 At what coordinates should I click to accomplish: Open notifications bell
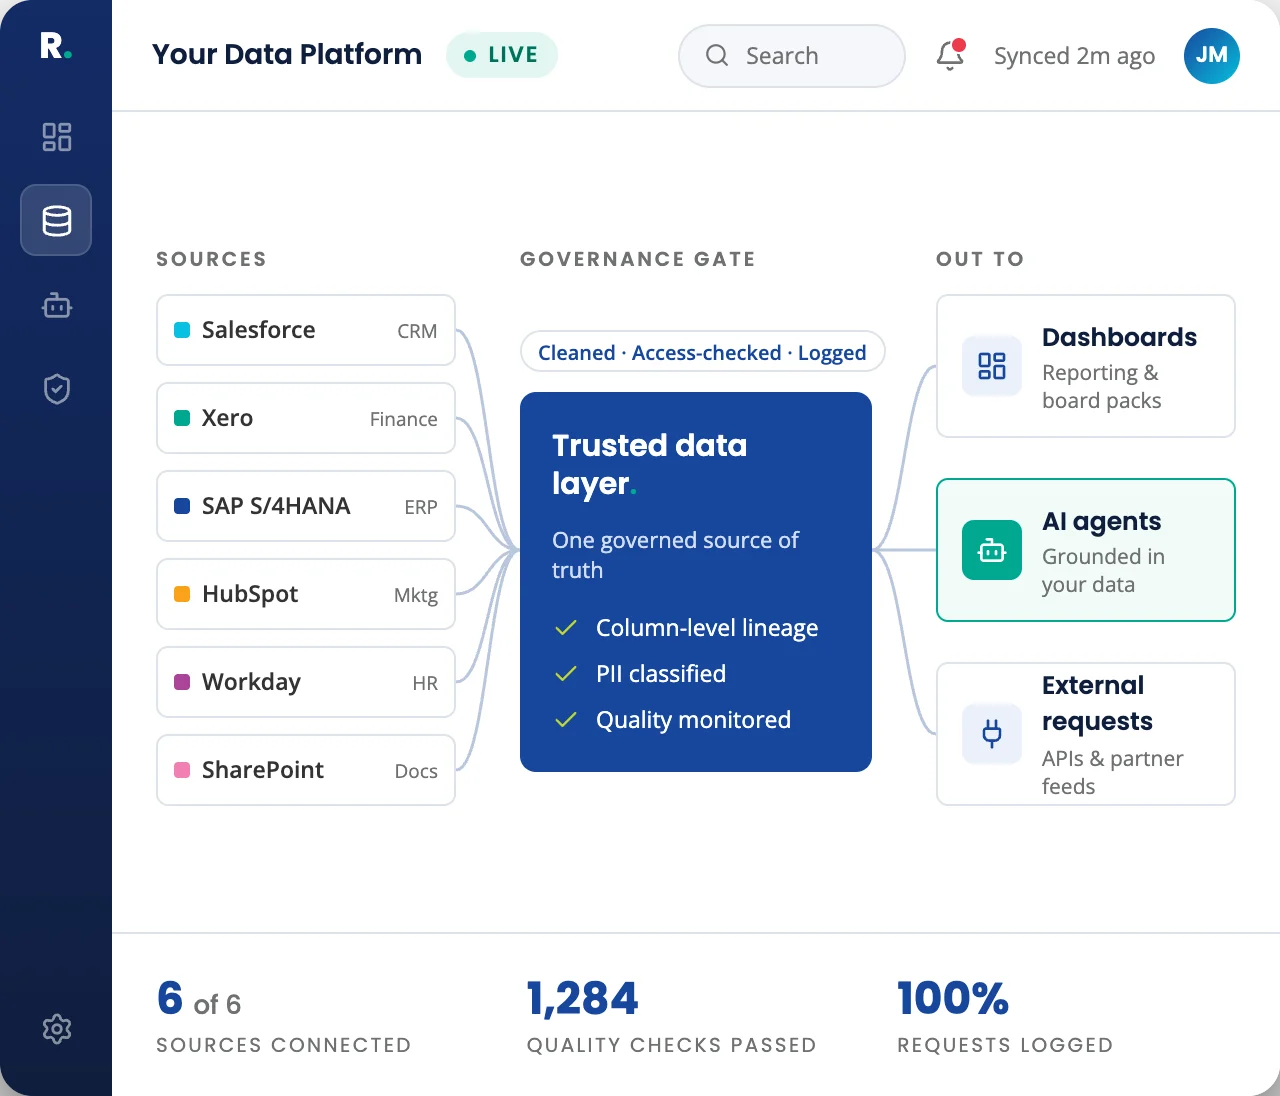coord(950,55)
